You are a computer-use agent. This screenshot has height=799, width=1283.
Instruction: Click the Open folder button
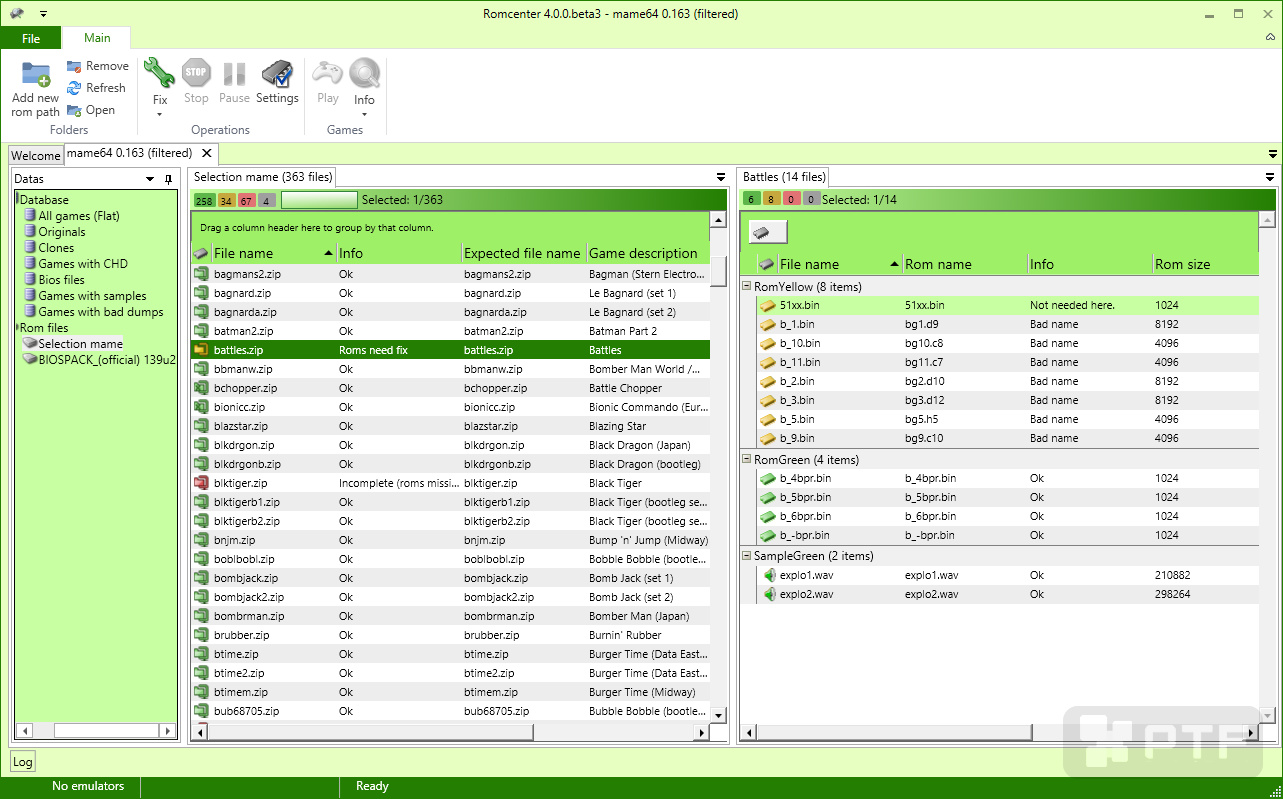click(91, 110)
